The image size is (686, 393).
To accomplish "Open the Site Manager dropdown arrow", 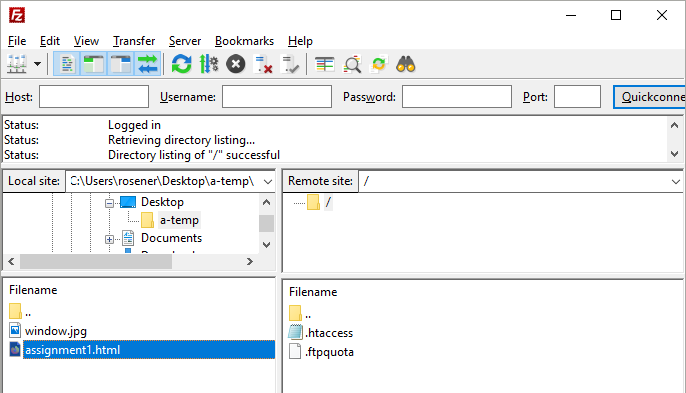I will click(x=38, y=64).
